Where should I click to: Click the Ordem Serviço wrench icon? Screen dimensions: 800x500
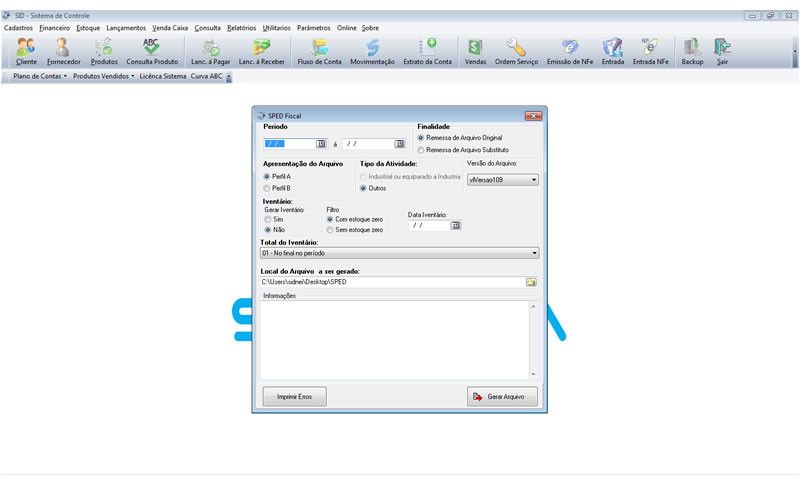517,51
